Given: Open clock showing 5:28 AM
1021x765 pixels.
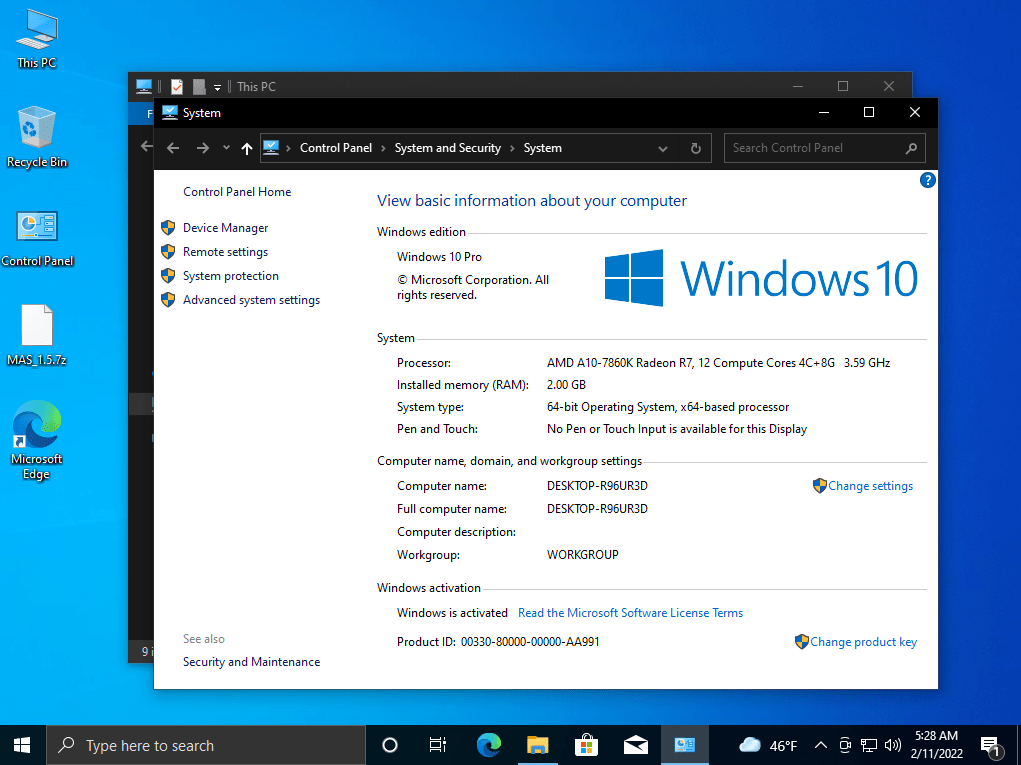Looking at the screenshot, I should (x=936, y=745).
